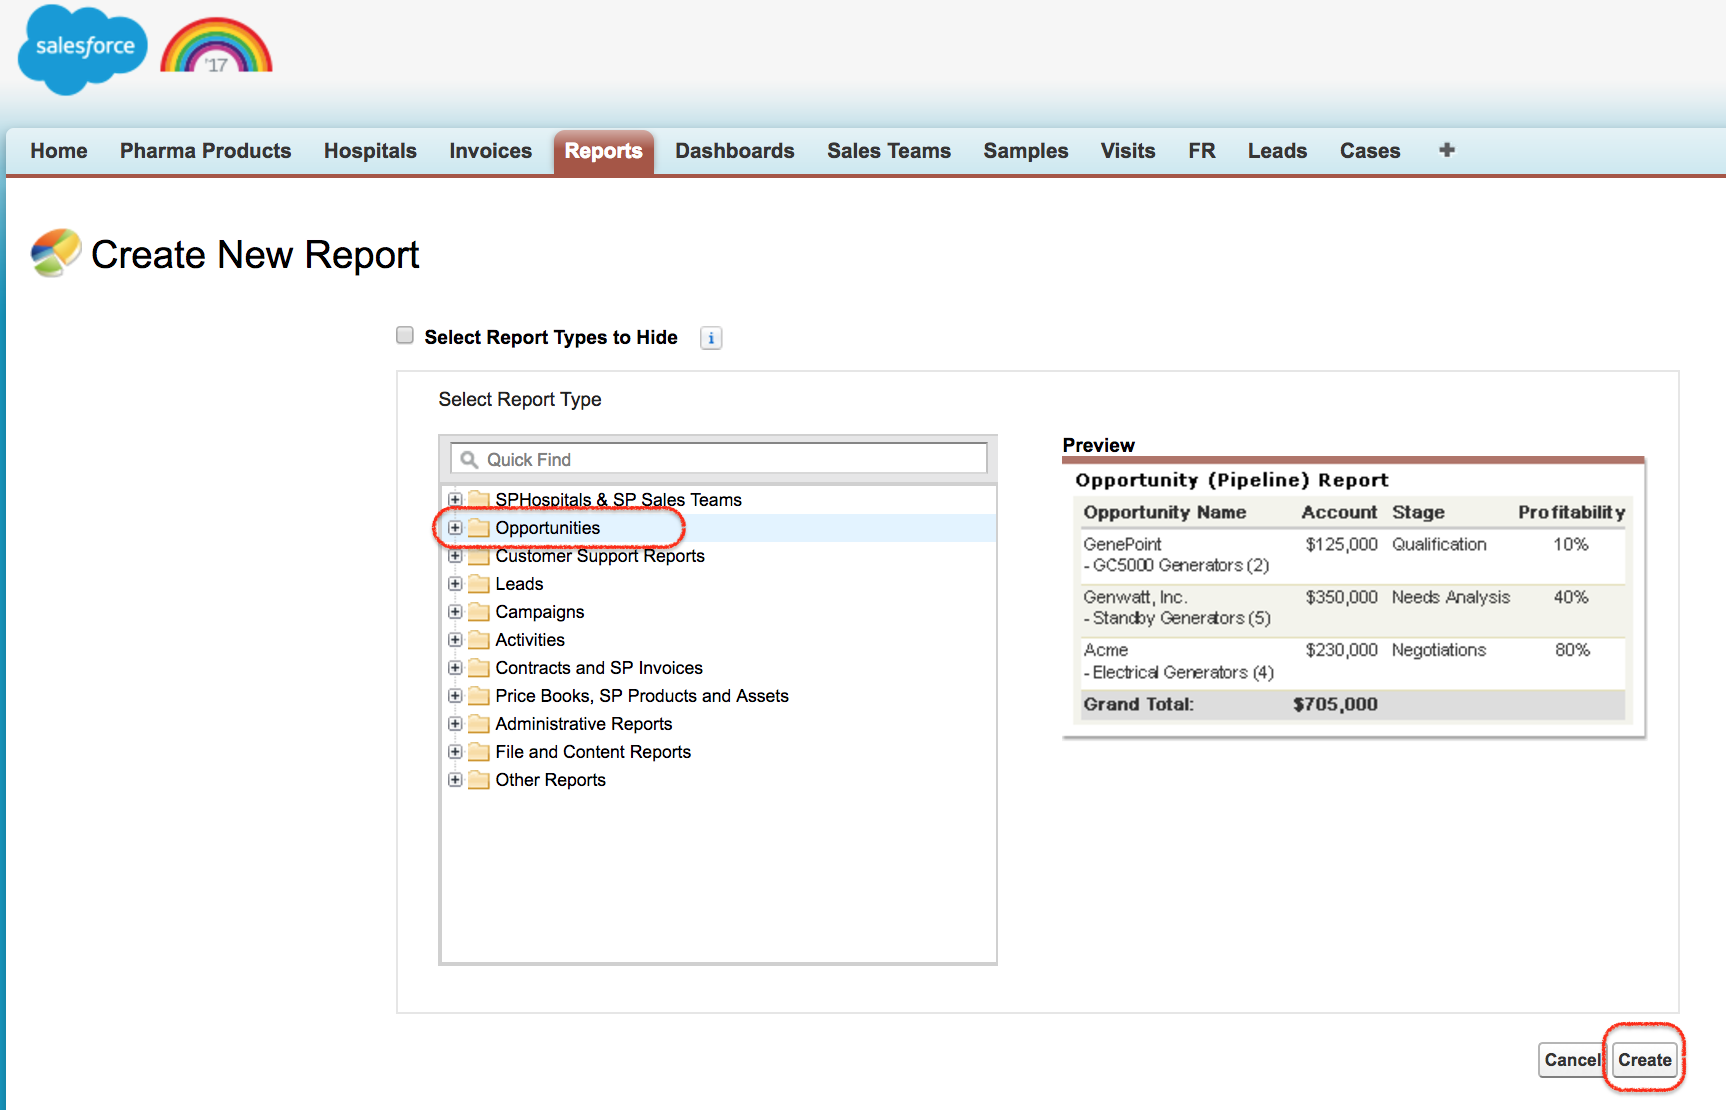This screenshot has width=1726, height=1110.
Task: Click the Other Reports folder icon
Action: (x=479, y=779)
